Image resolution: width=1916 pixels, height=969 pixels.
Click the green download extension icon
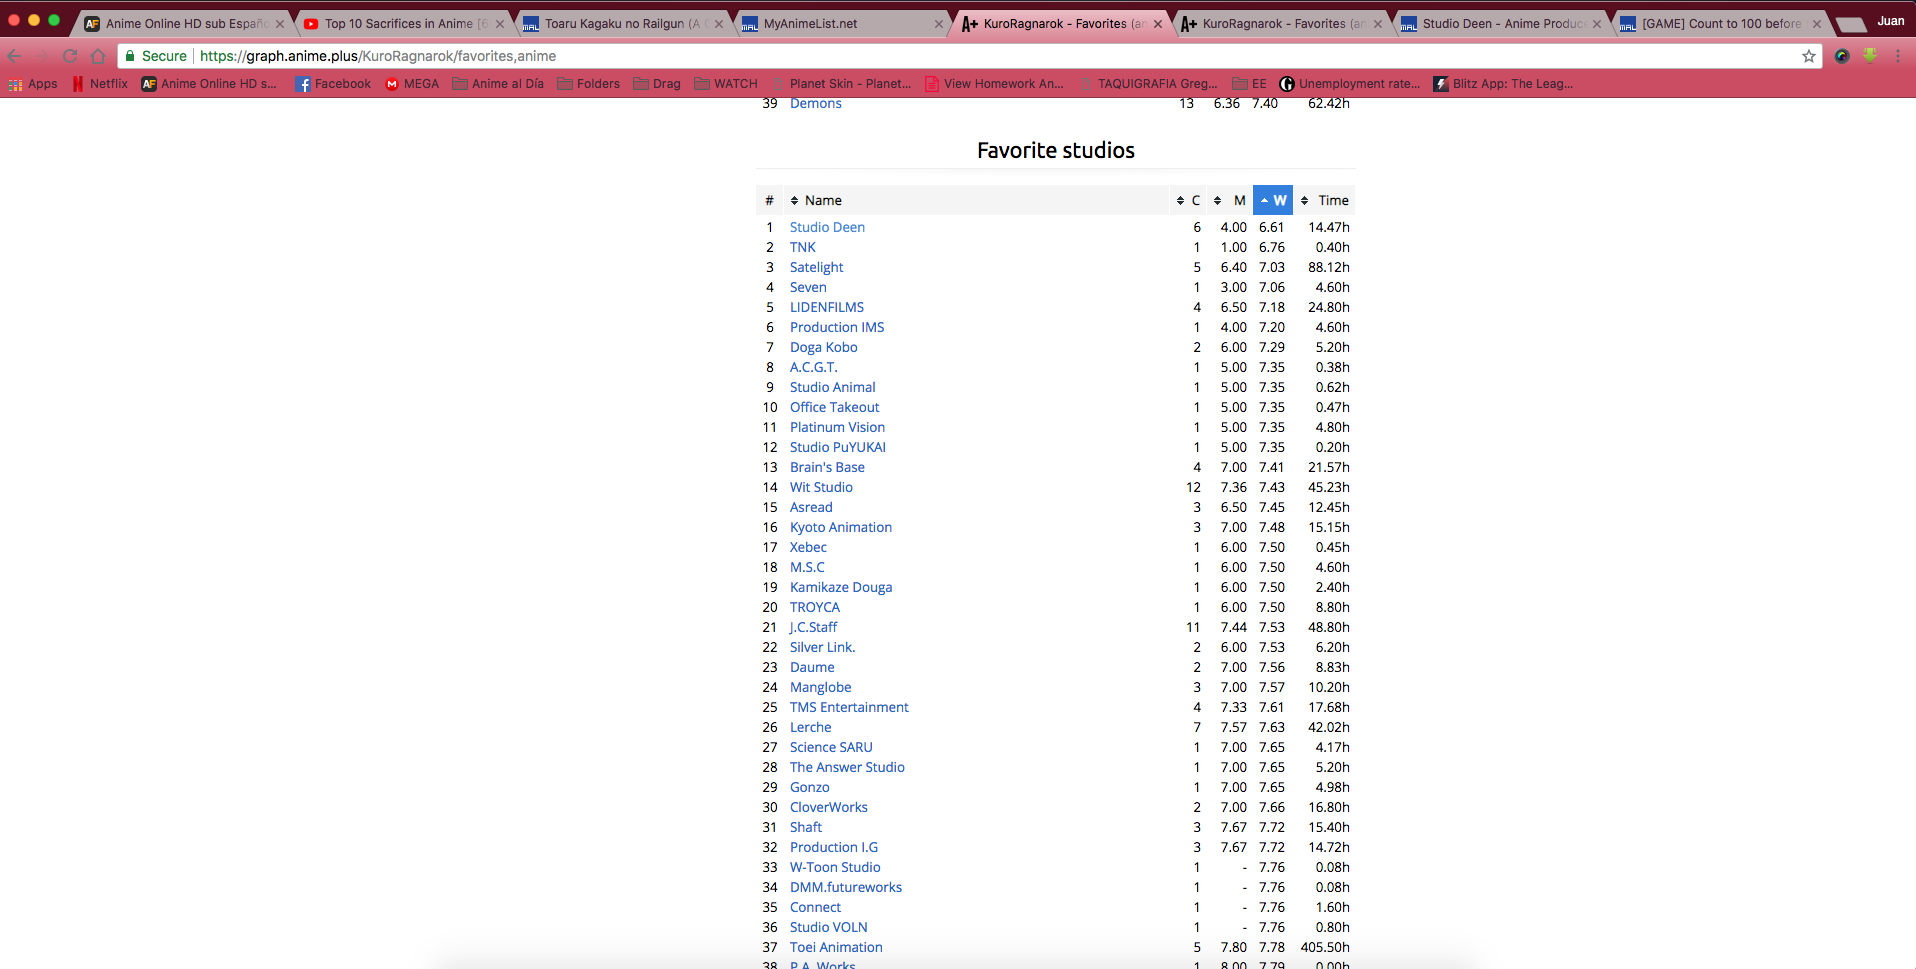1870,56
